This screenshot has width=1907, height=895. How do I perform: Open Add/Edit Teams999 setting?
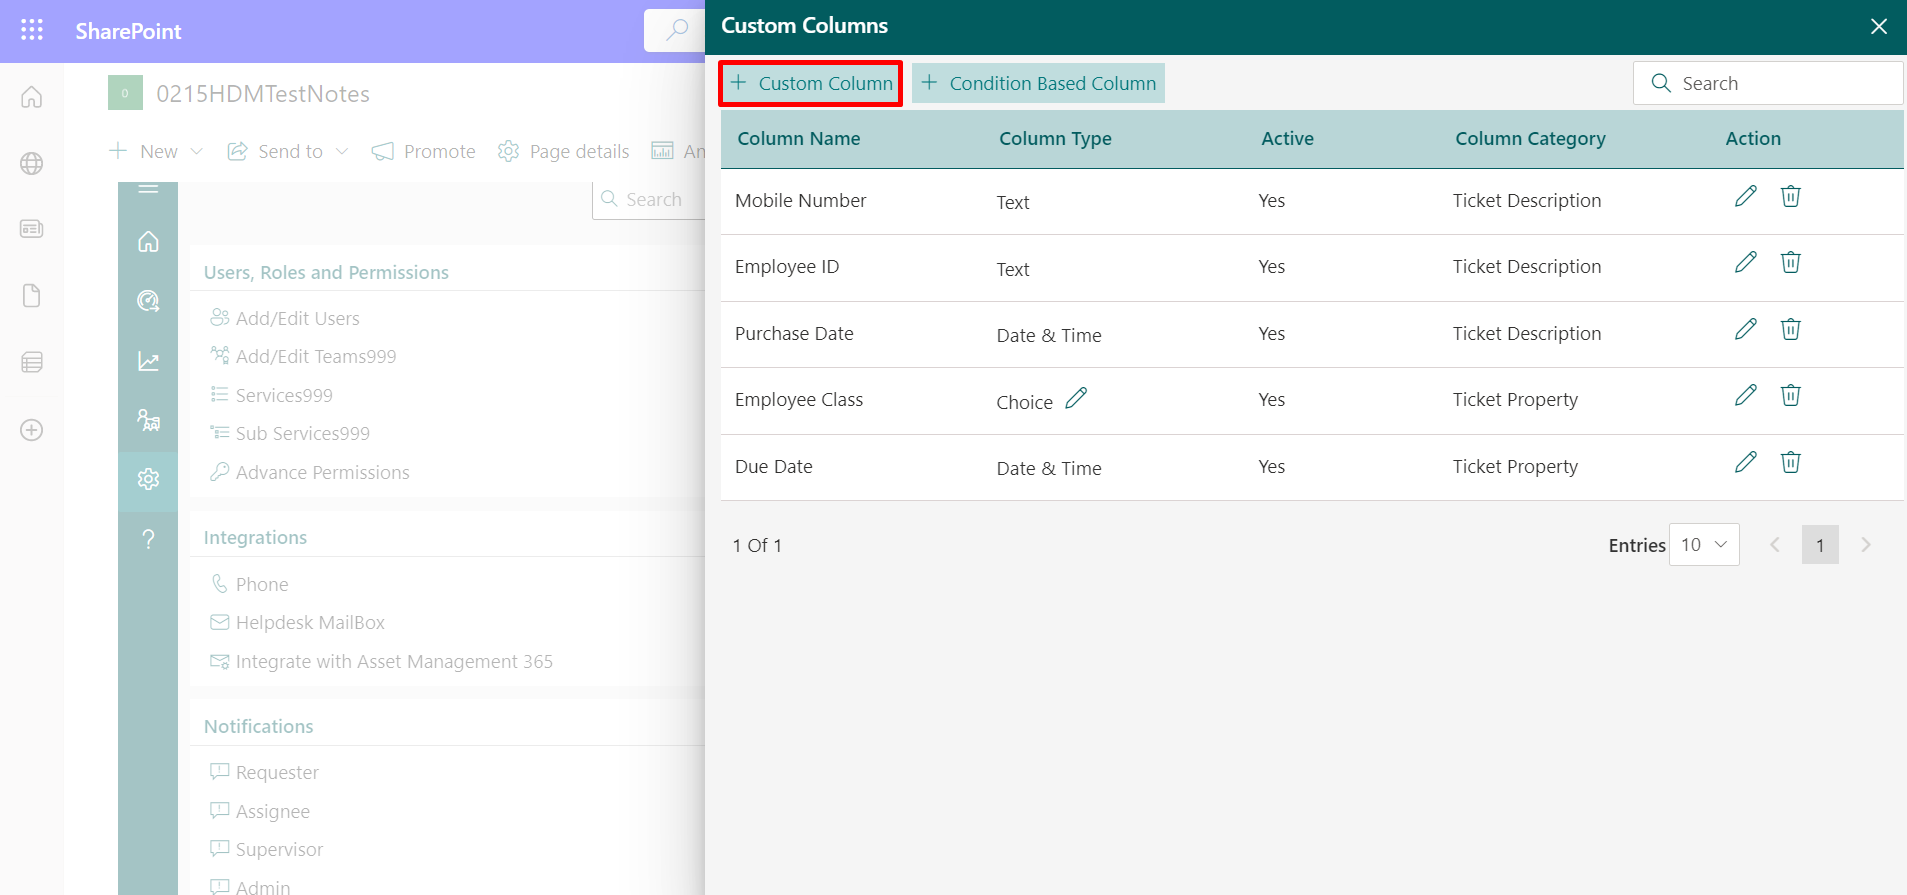pos(303,356)
